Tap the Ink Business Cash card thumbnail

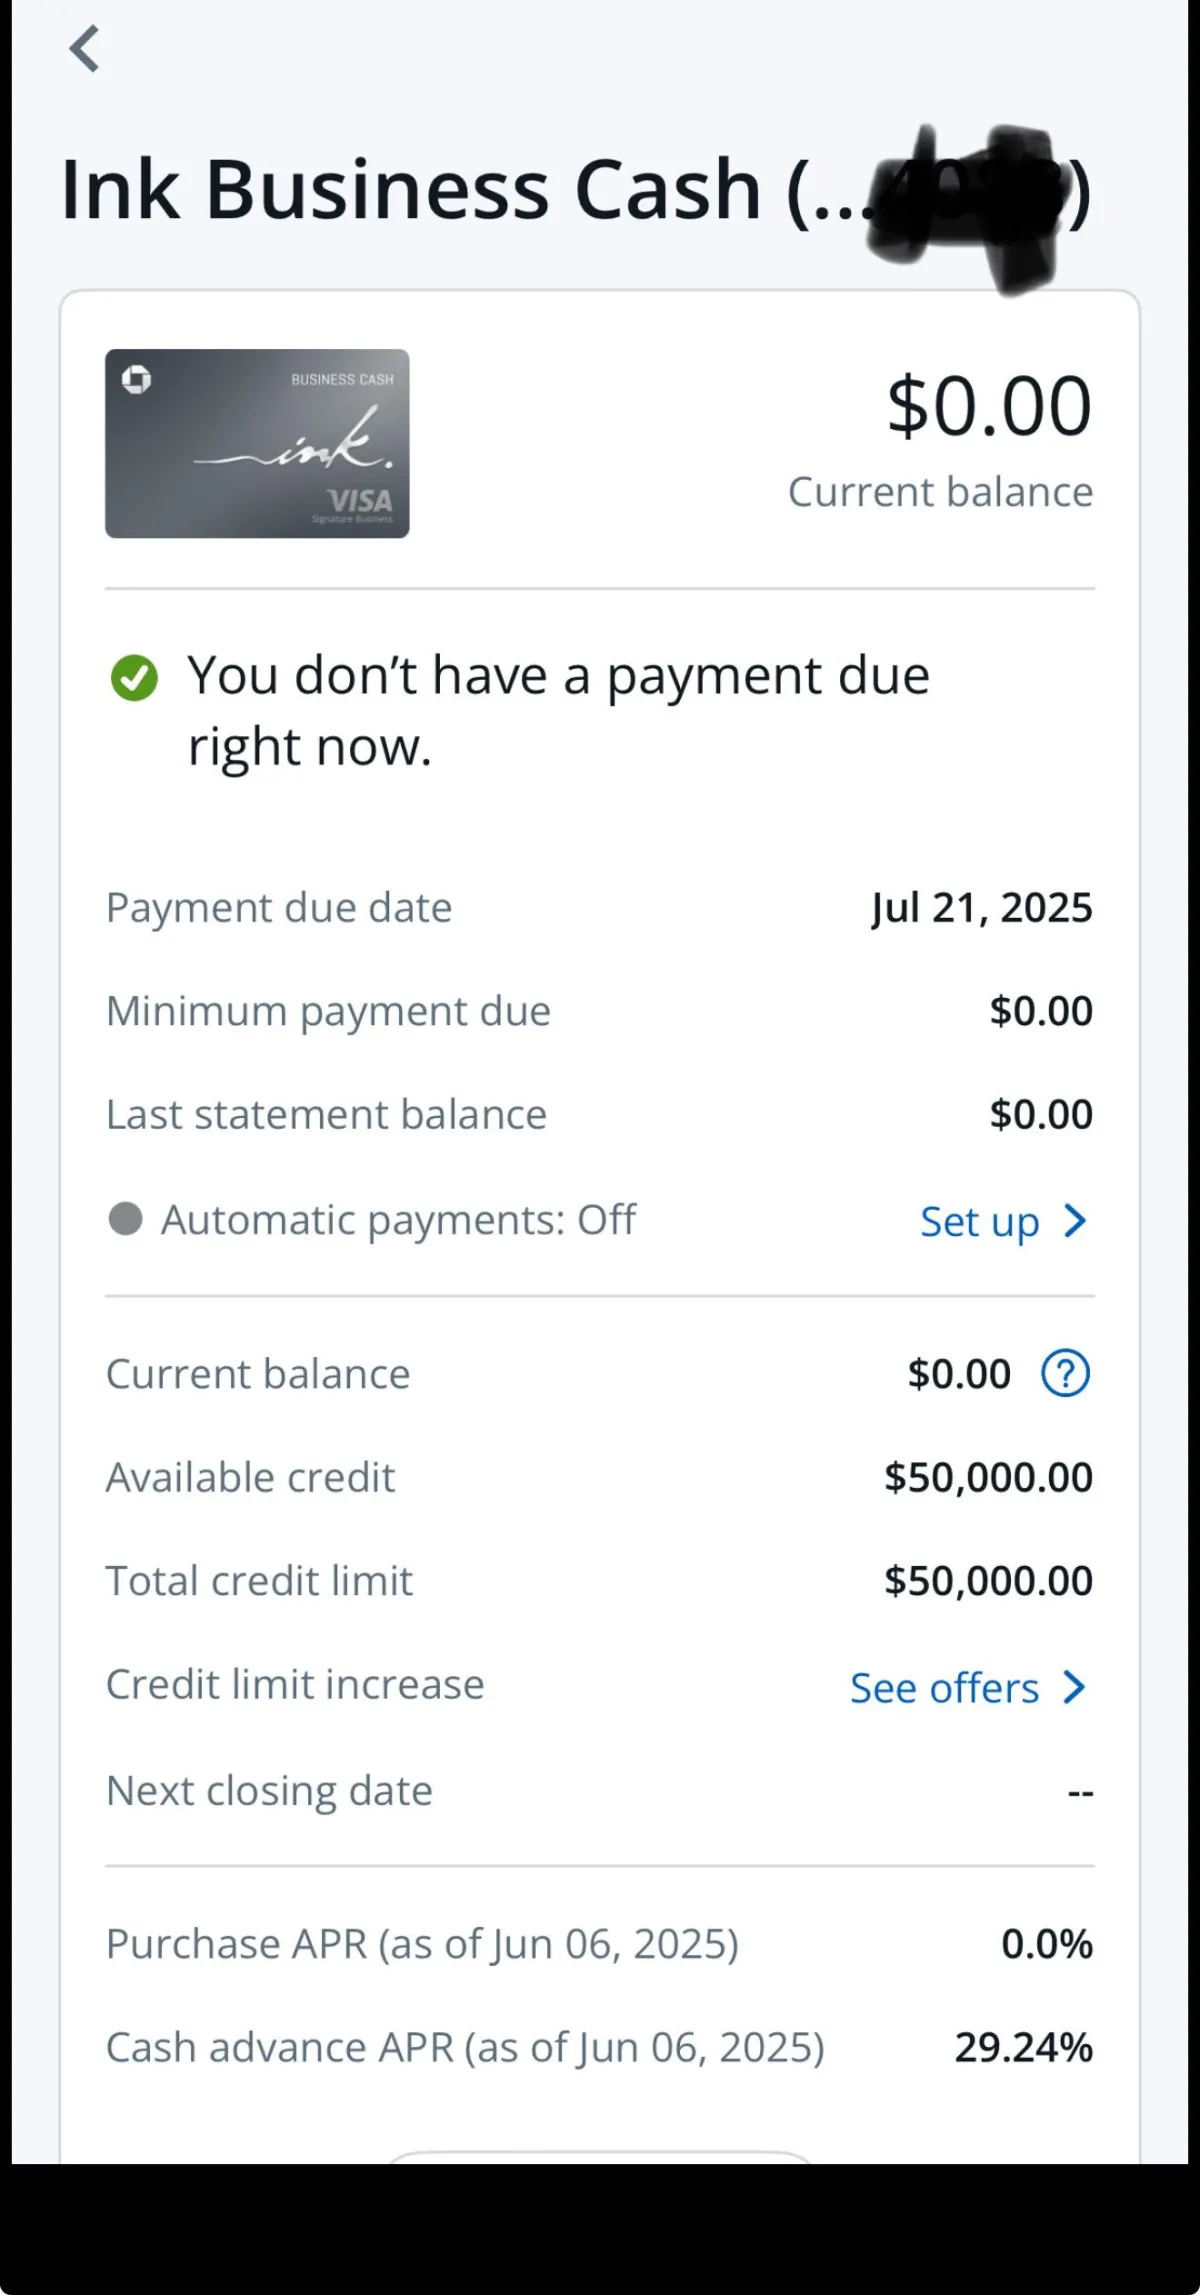tap(257, 443)
